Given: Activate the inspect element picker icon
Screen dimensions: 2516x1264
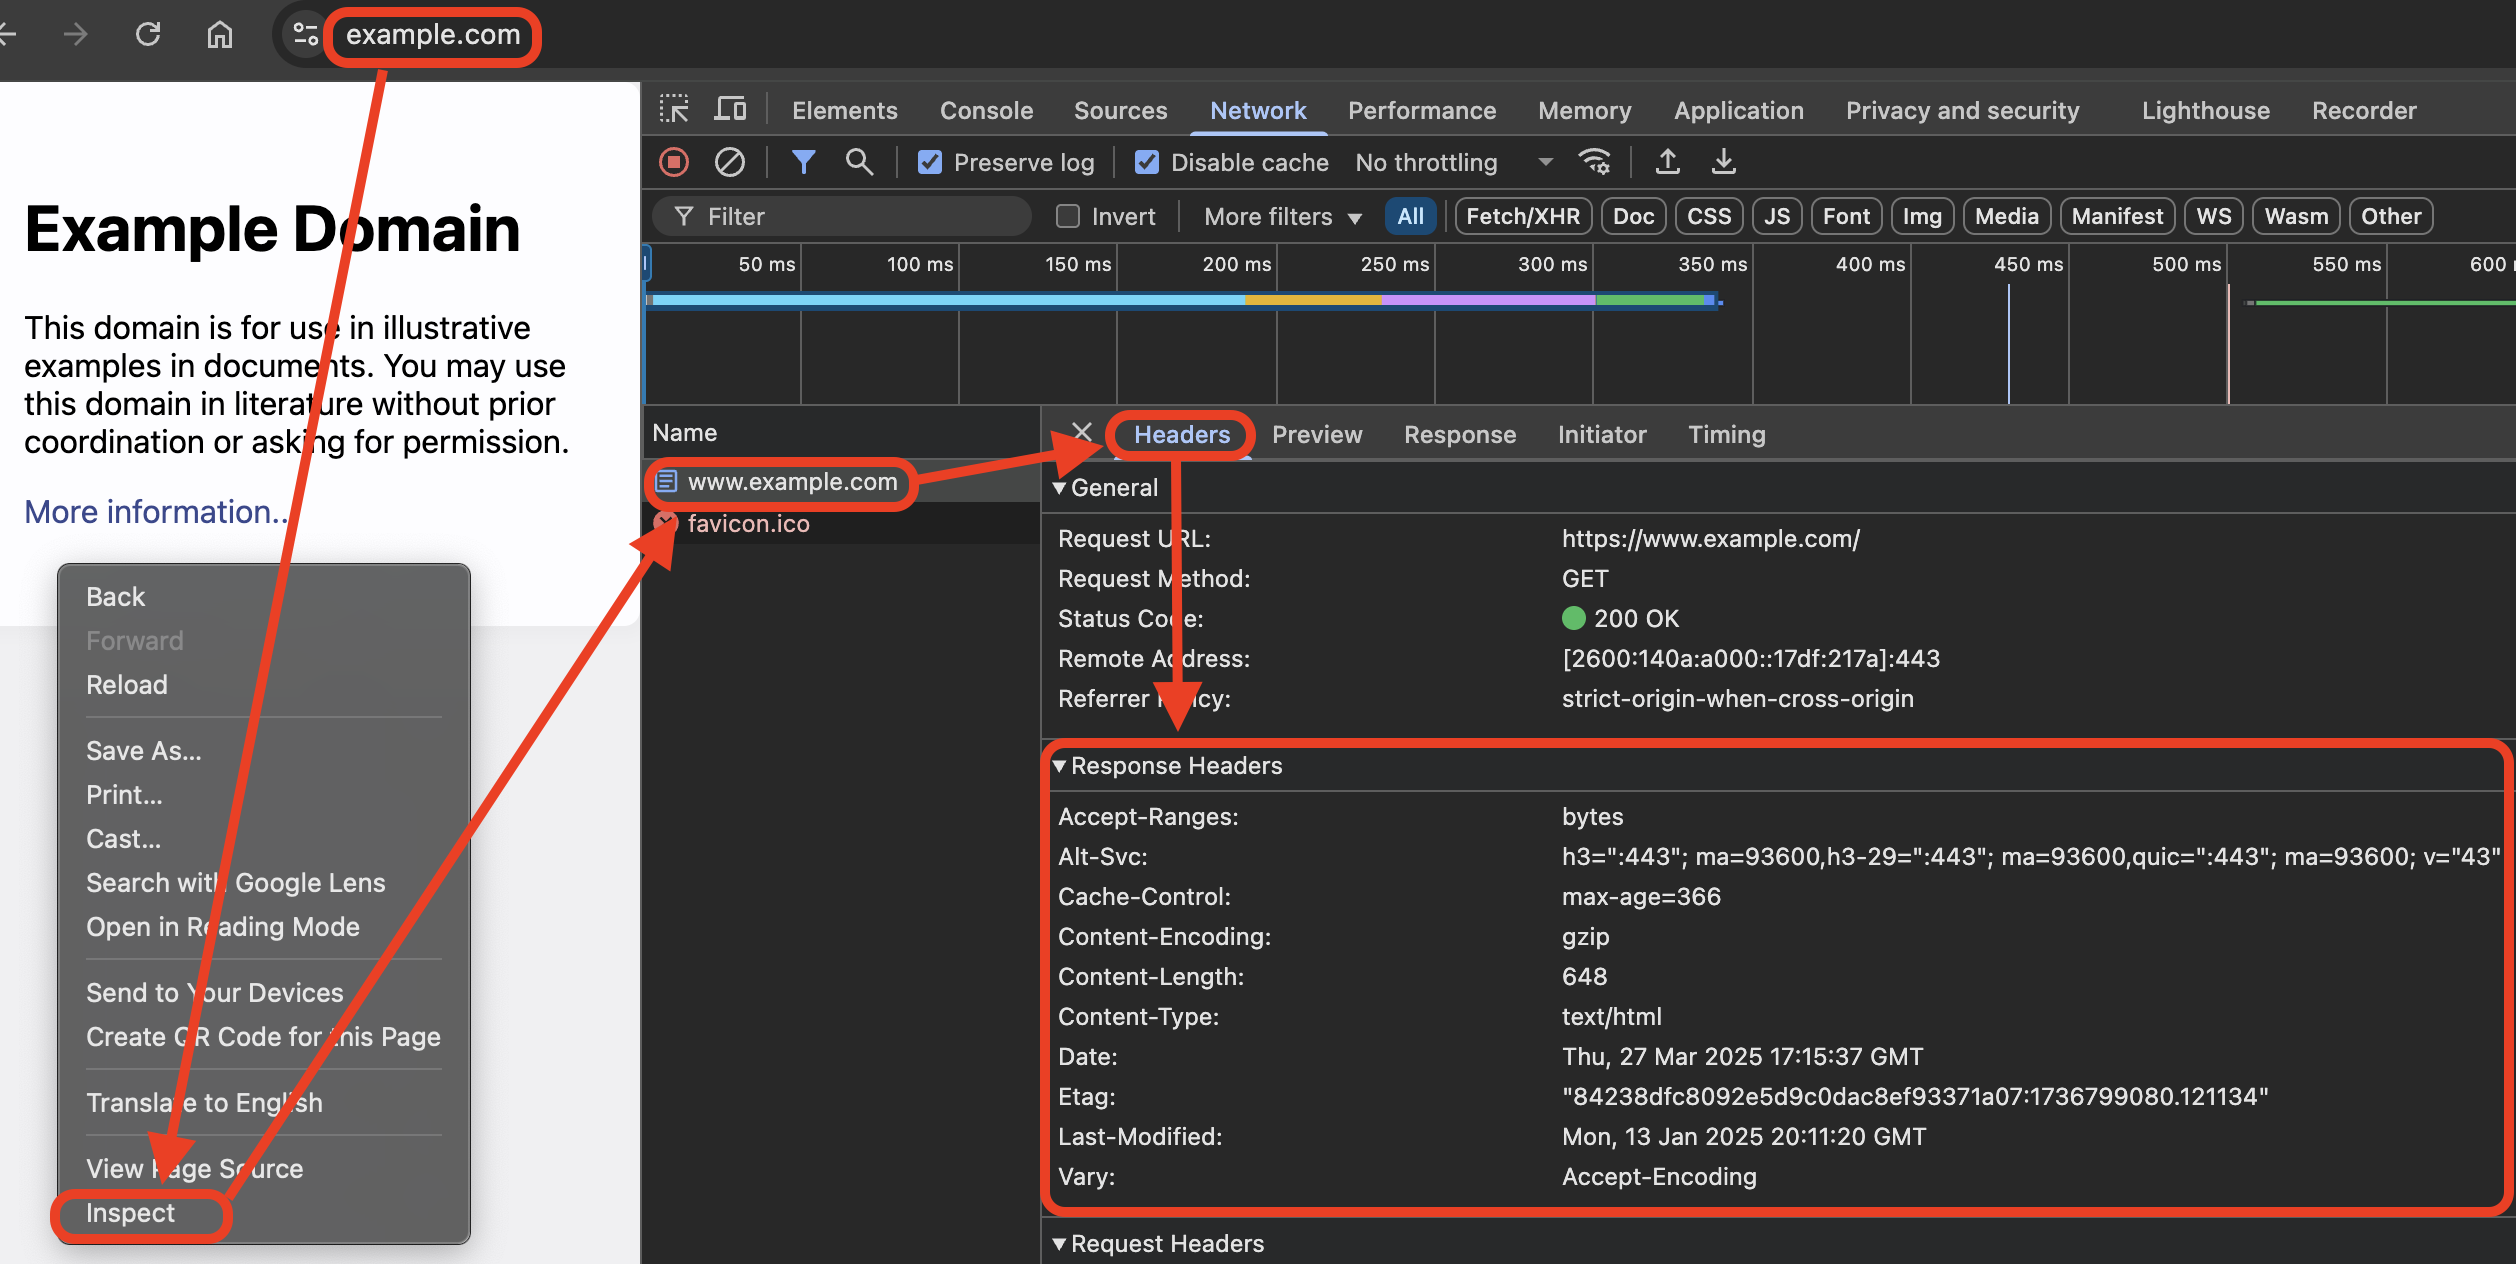Looking at the screenshot, I should point(674,109).
